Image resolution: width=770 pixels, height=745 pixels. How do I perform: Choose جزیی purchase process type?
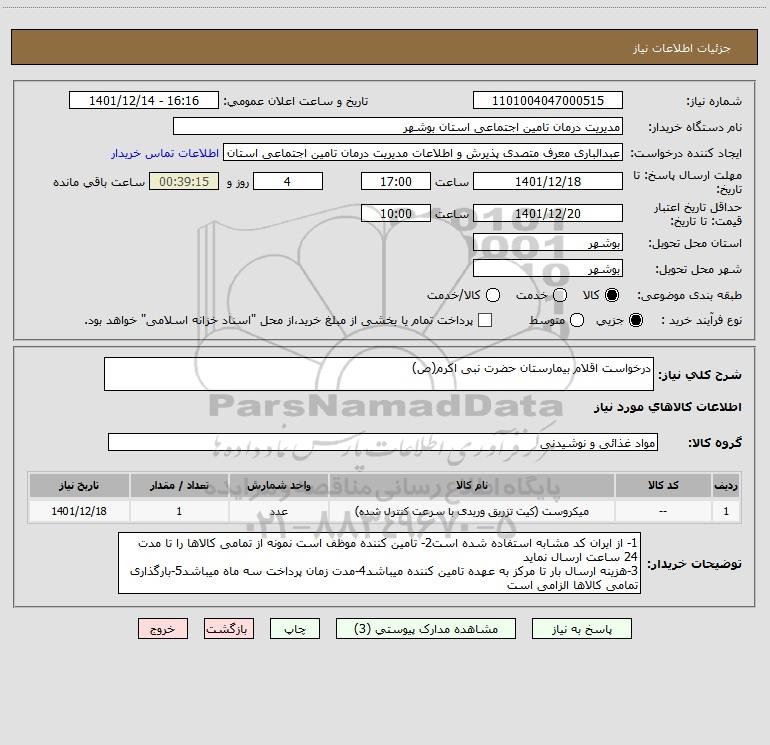(x=636, y=320)
